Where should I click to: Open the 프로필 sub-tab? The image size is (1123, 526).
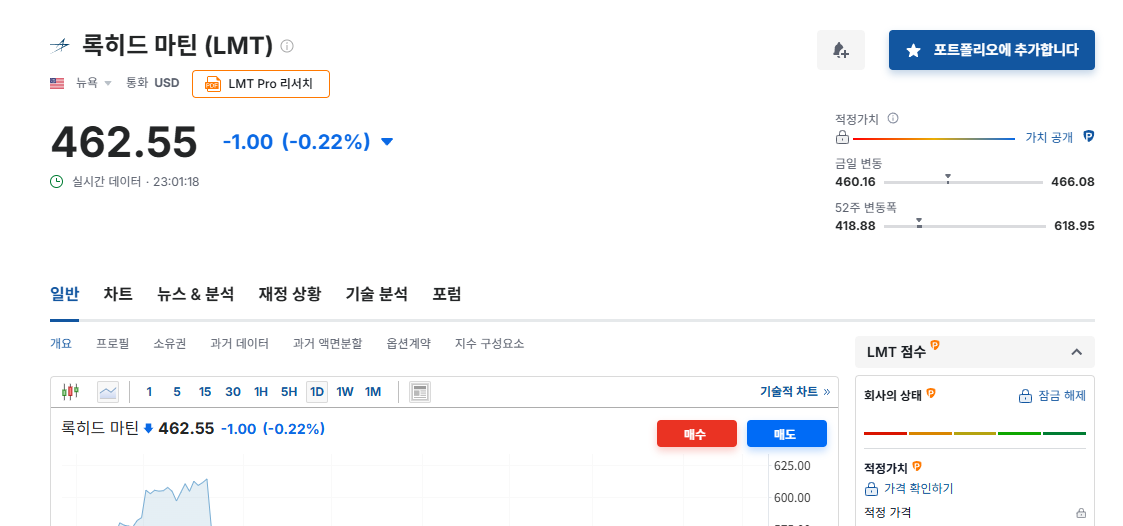click(x=112, y=344)
